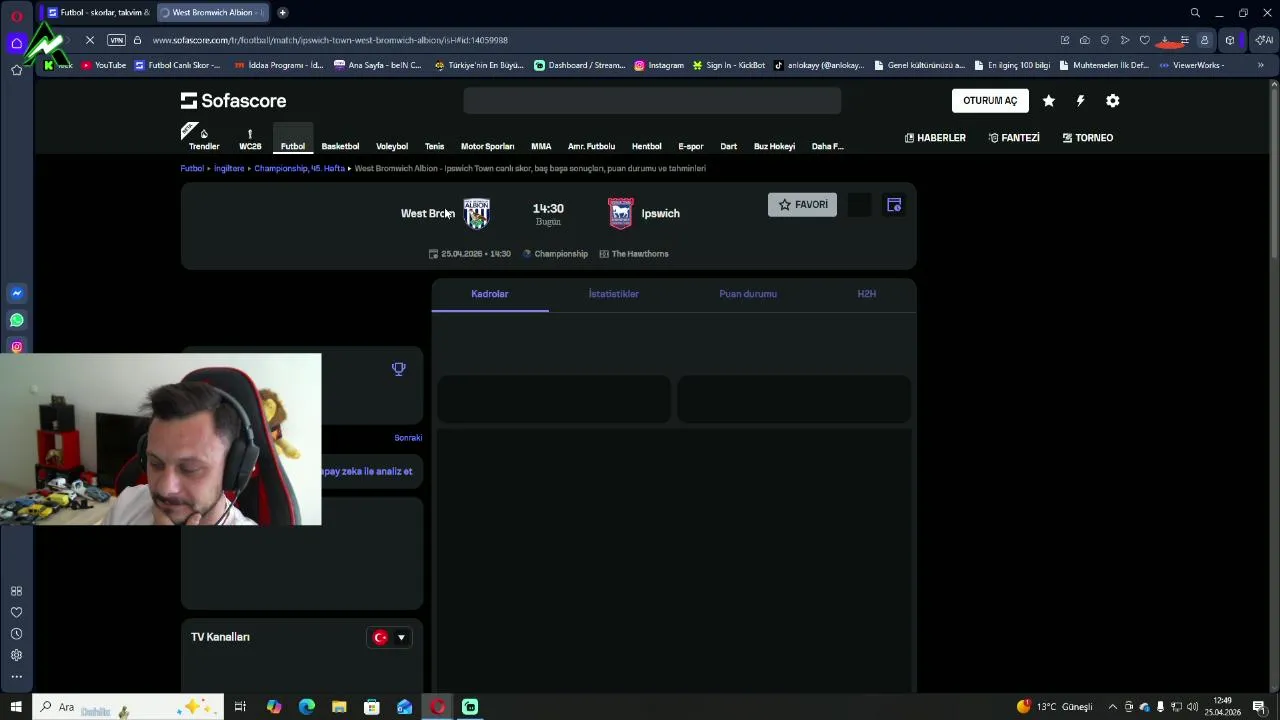Select Basketbol sport tab
Viewport: 1280px width, 720px height.
click(340, 146)
